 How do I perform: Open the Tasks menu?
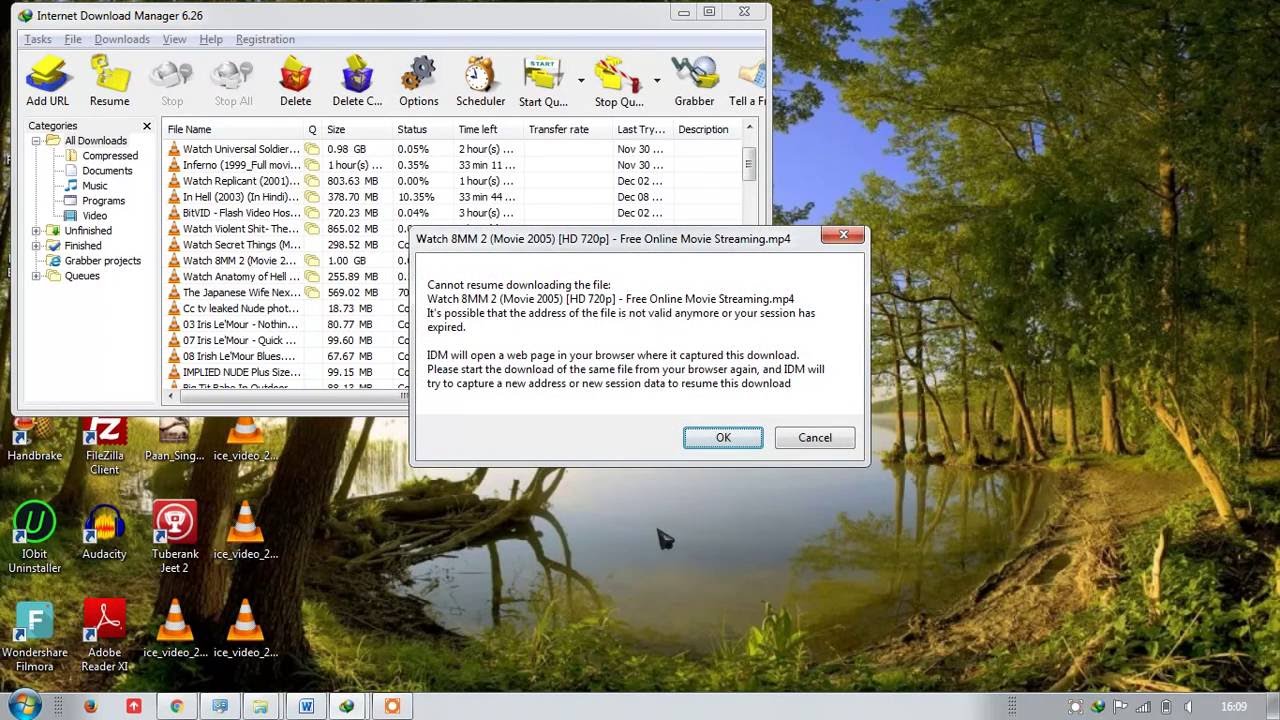pos(38,39)
